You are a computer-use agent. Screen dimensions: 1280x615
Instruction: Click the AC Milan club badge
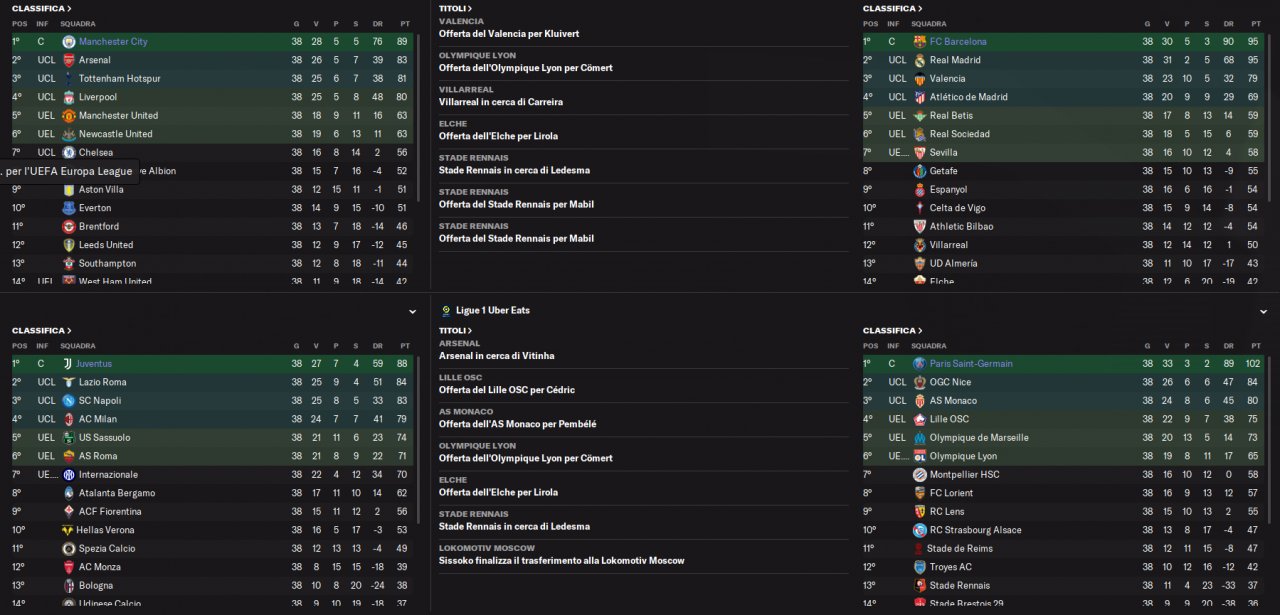point(68,419)
